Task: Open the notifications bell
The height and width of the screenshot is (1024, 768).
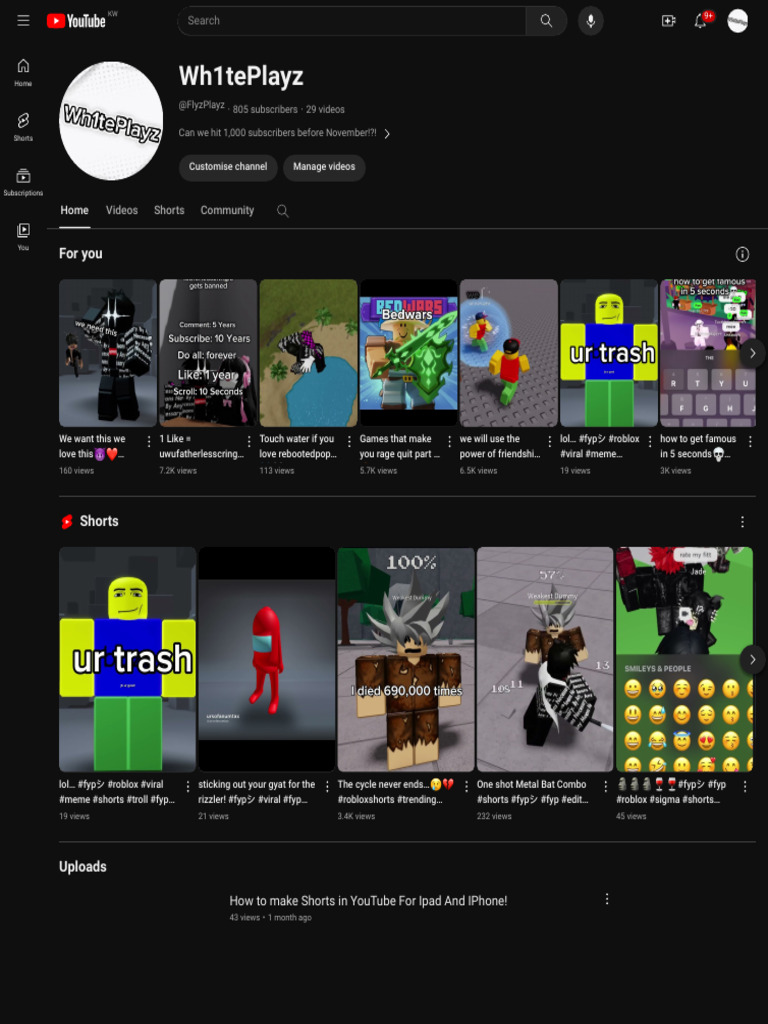Action: point(700,21)
